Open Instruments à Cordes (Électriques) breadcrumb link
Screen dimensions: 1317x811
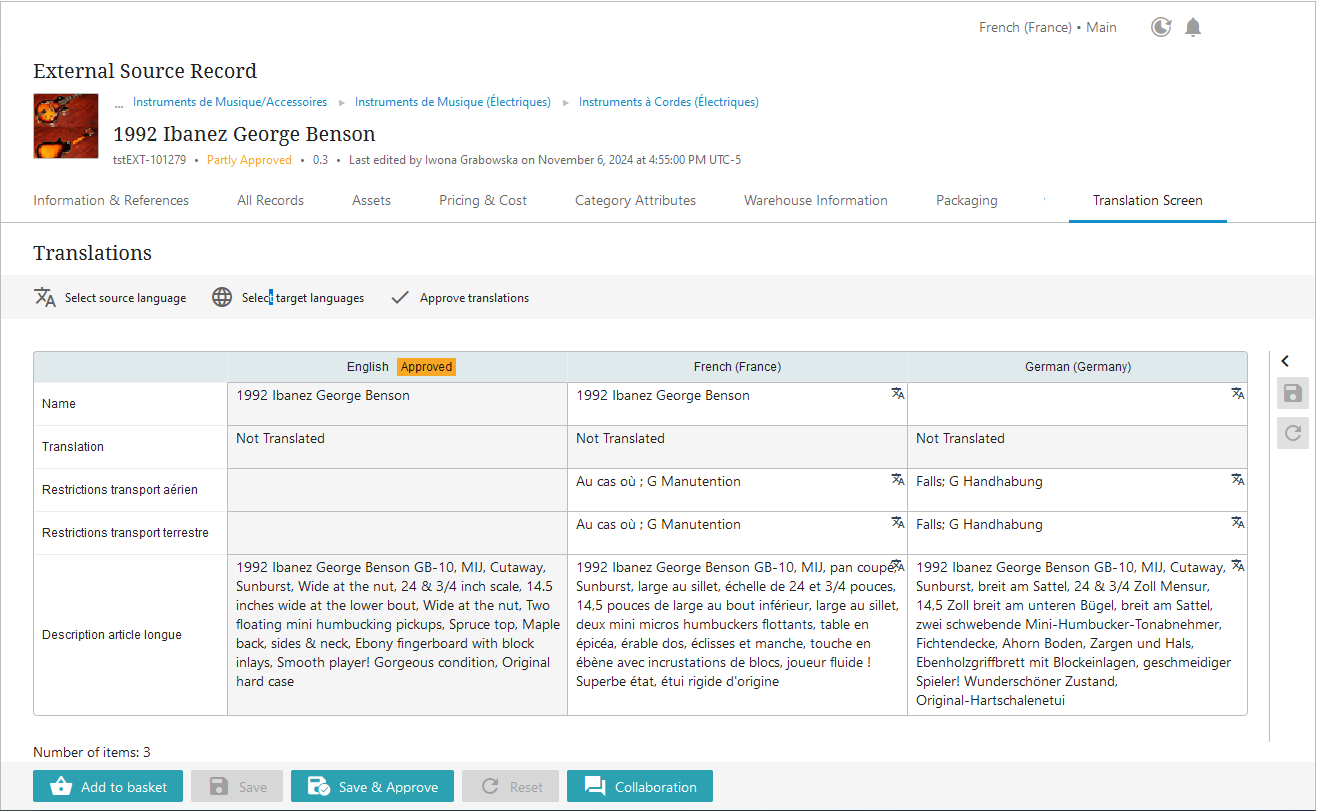coord(668,102)
